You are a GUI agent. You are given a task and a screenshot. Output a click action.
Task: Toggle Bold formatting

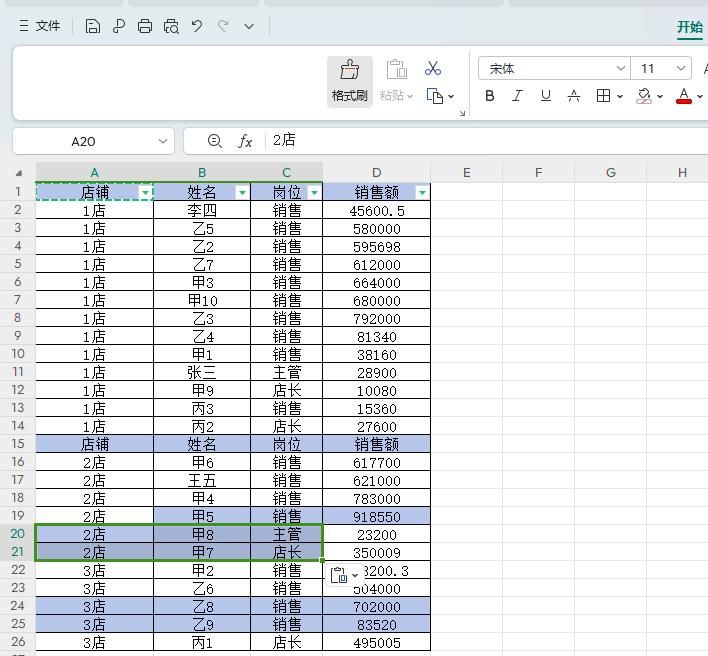point(490,96)
